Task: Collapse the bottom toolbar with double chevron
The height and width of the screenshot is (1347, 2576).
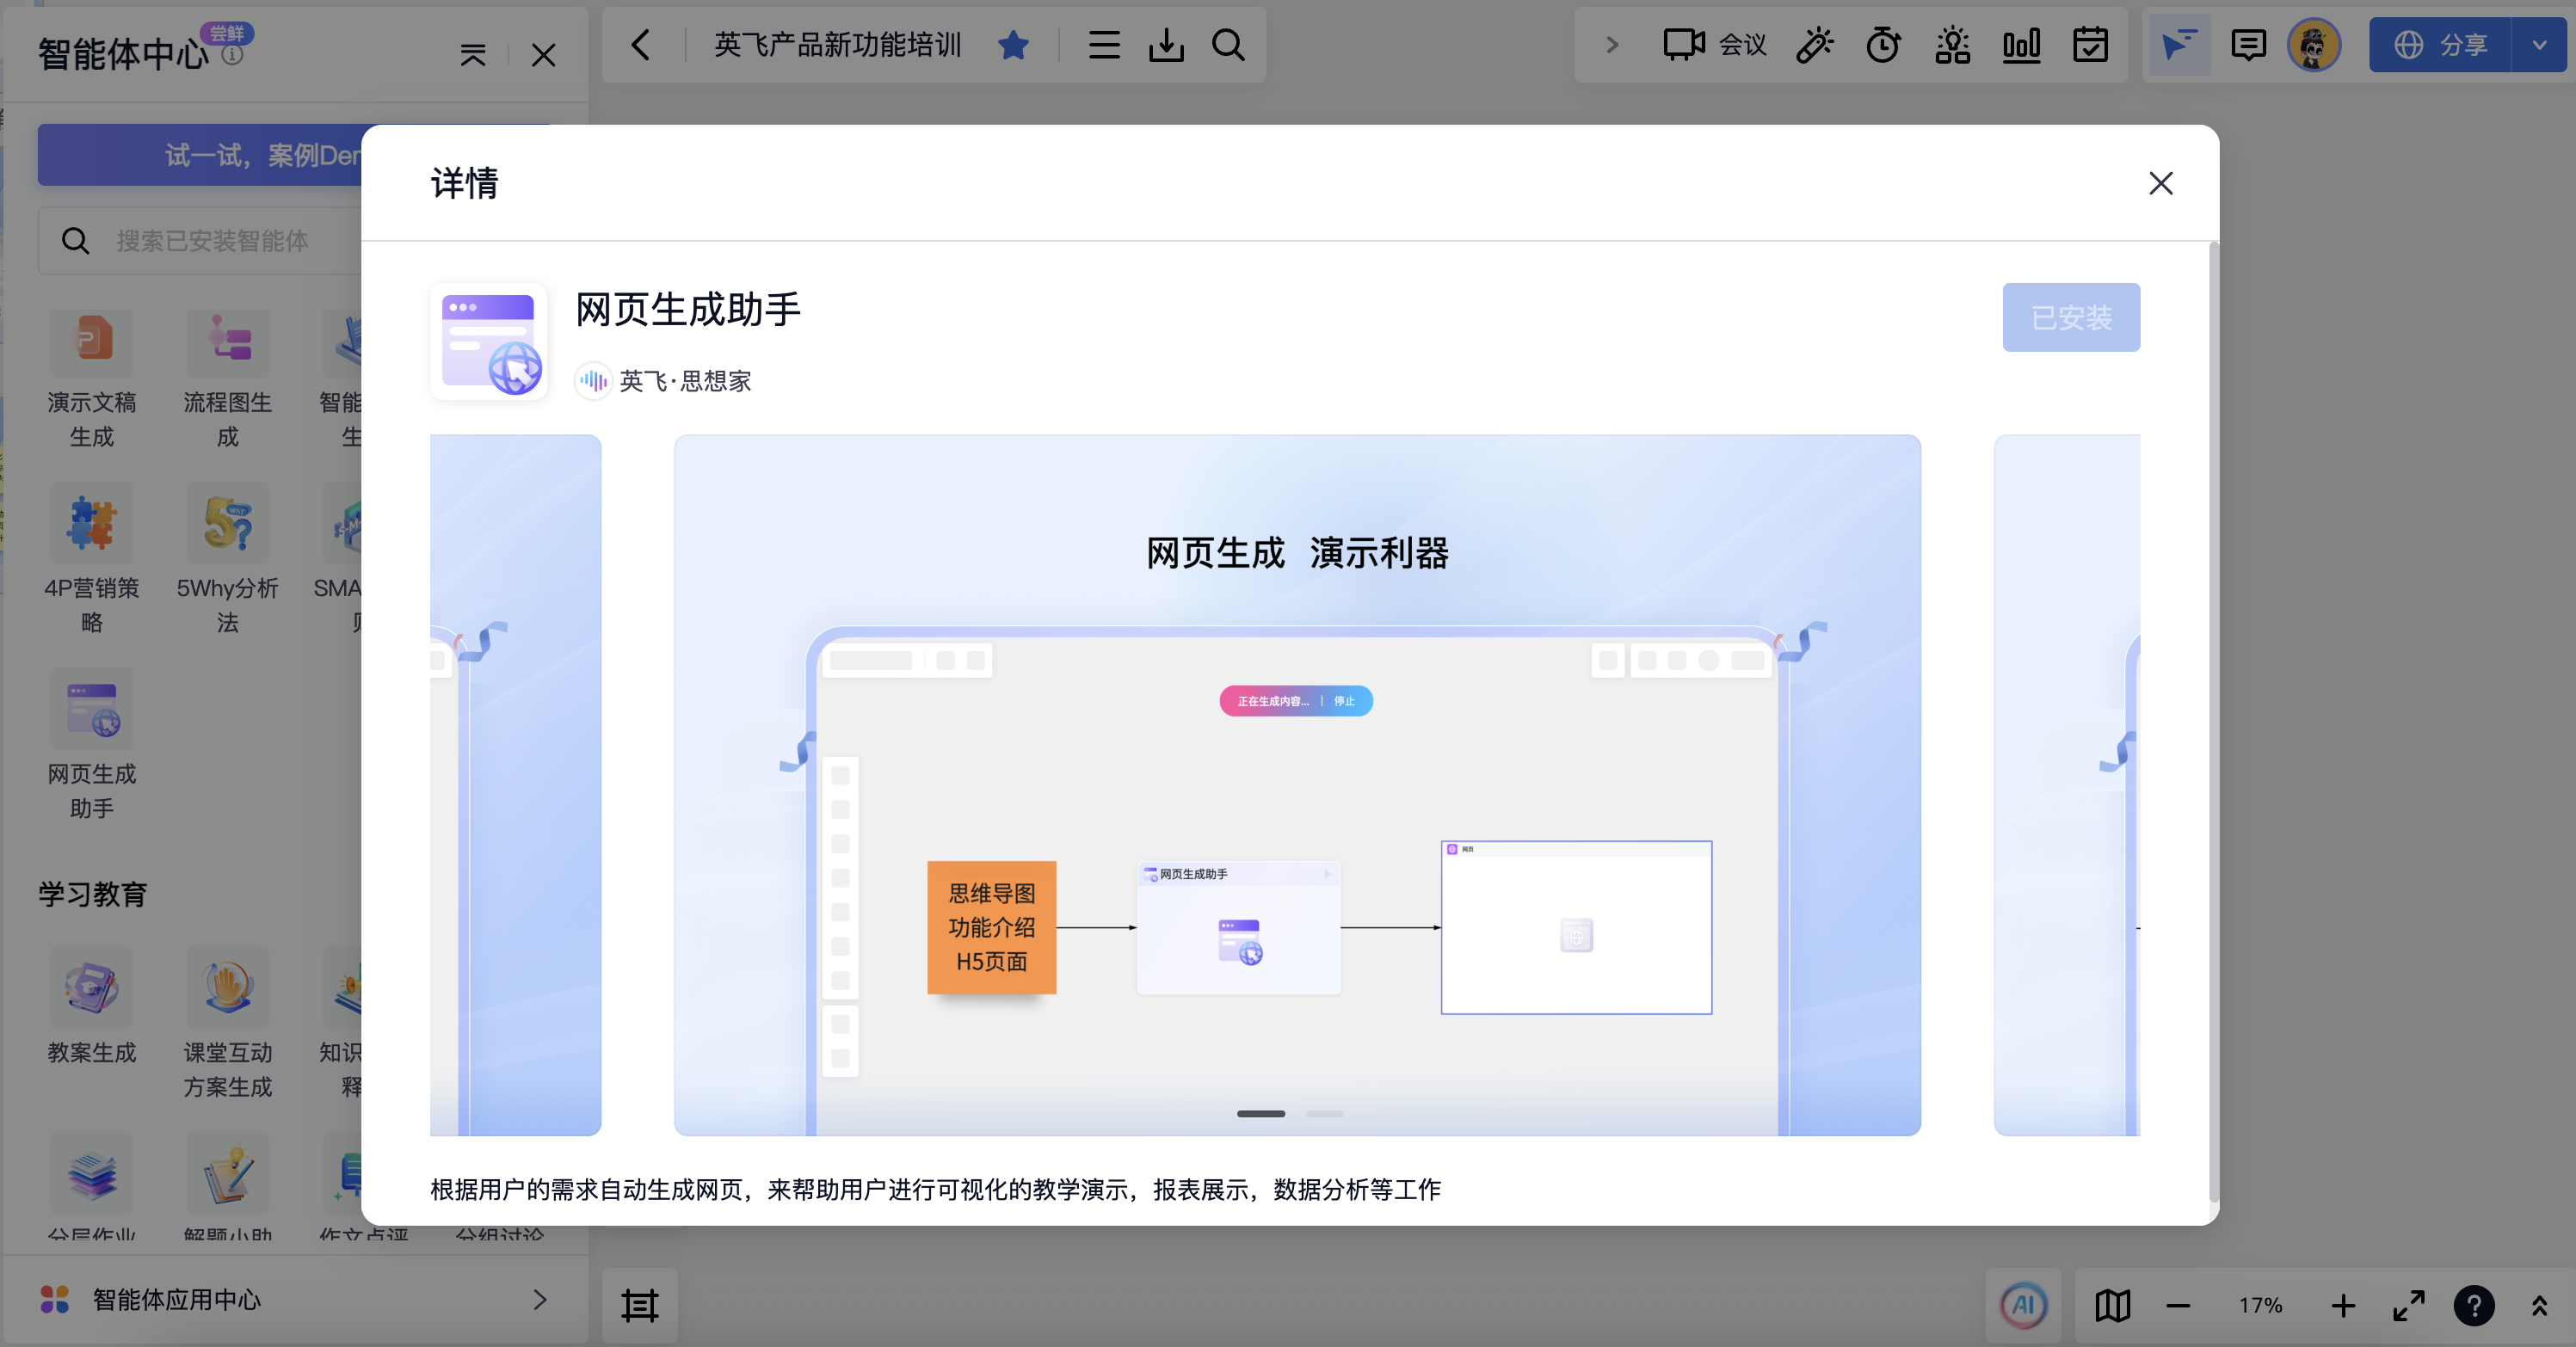Action: (x=2539, y=1305)
